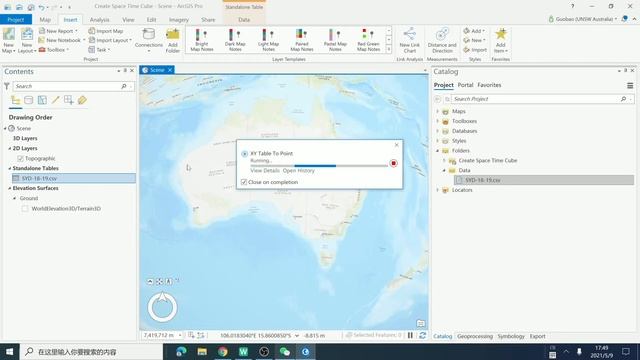Open Chrome from taskbar
Screen dimensions: 640x360
pyautogui.click(x=222, y=351)
